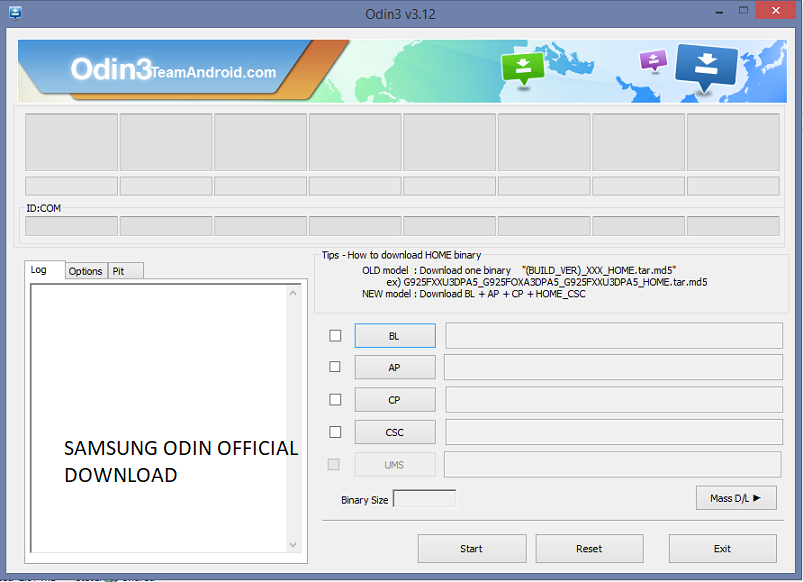Click the Odin application icon in the title bar
The image size is (803, 582).
pyautogui.click(x=12, y=13)
